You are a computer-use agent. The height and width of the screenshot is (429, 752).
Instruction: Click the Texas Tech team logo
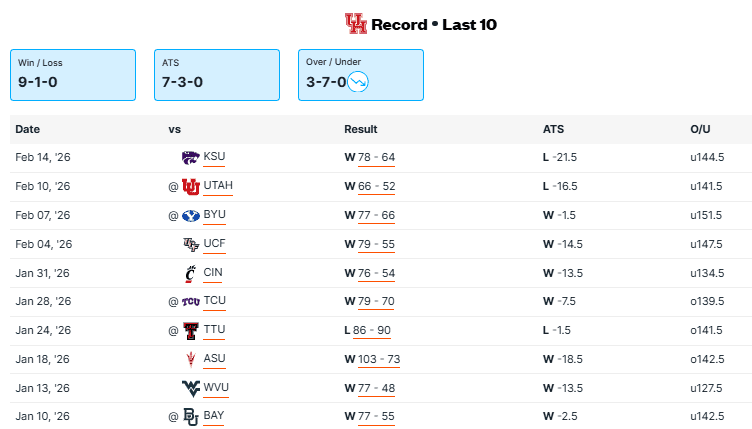click(x=190, y=330)
